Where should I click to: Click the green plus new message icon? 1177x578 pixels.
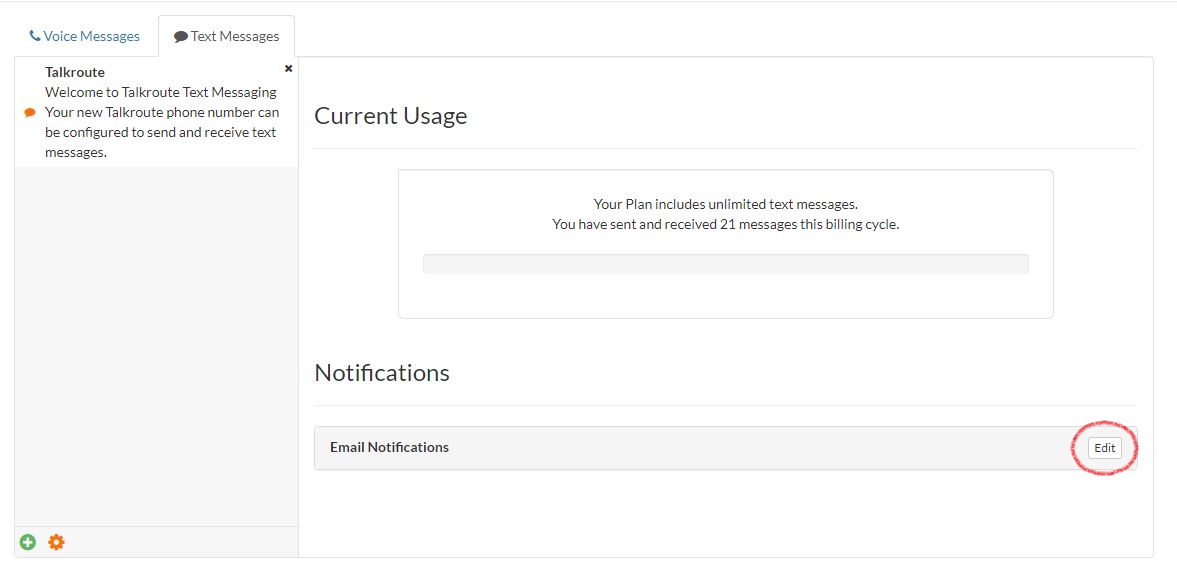(27, 542)
